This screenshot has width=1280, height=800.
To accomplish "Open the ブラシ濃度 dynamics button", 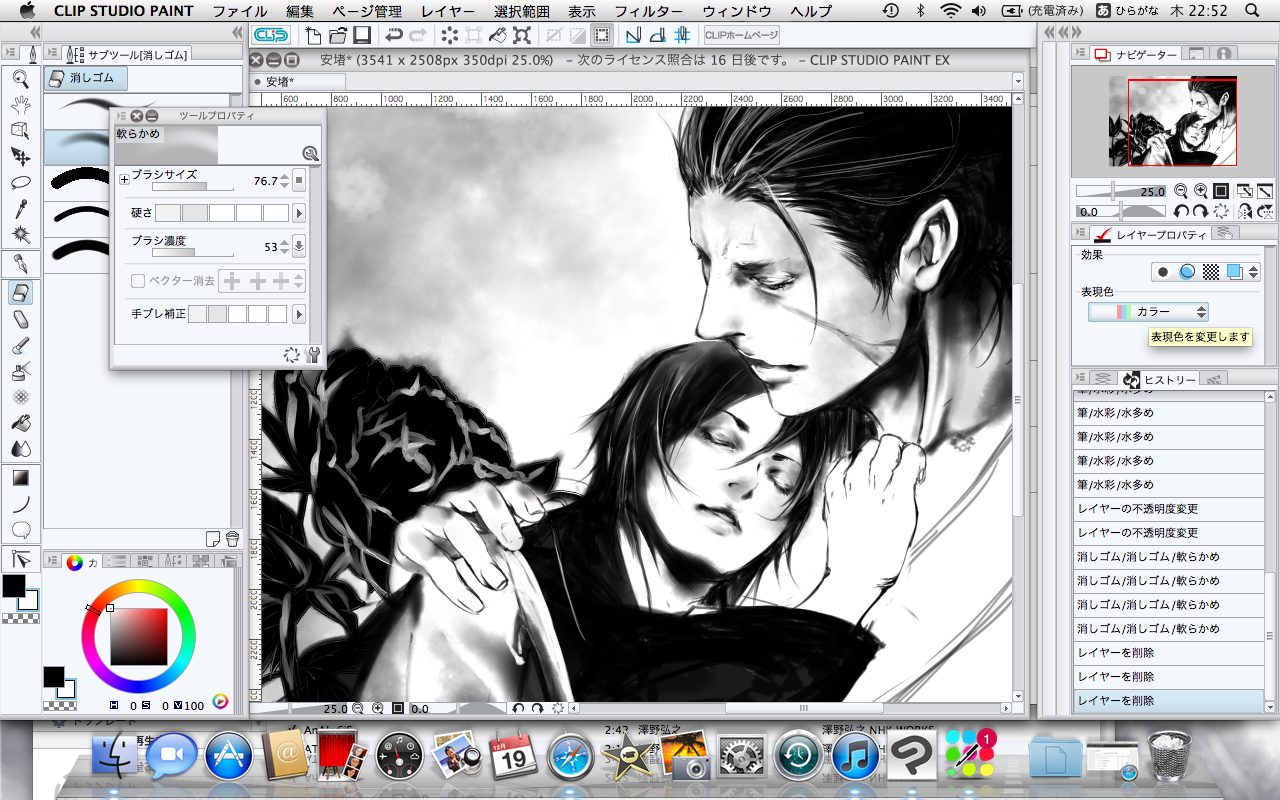I will point(299,247).
